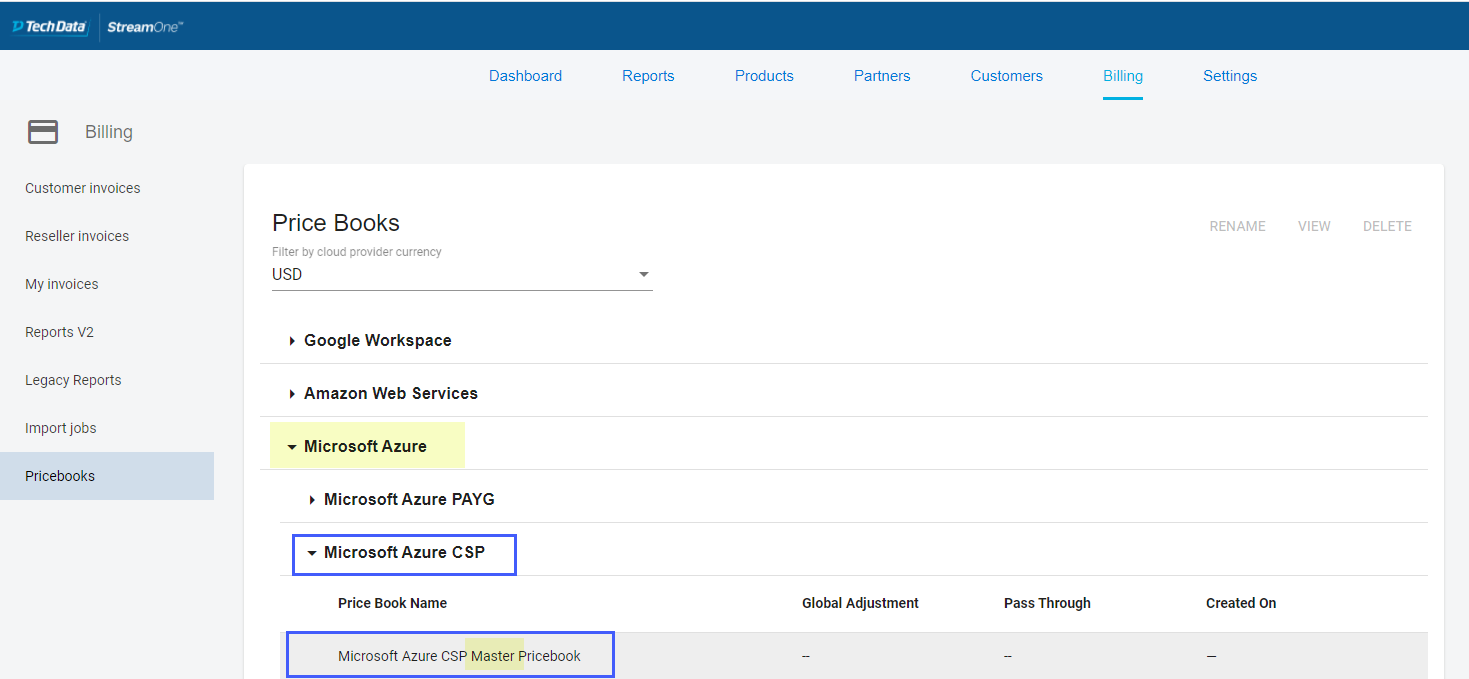Open Legacy Reports in sidebar
The image size is (1469, 679).
pos(73,380)
